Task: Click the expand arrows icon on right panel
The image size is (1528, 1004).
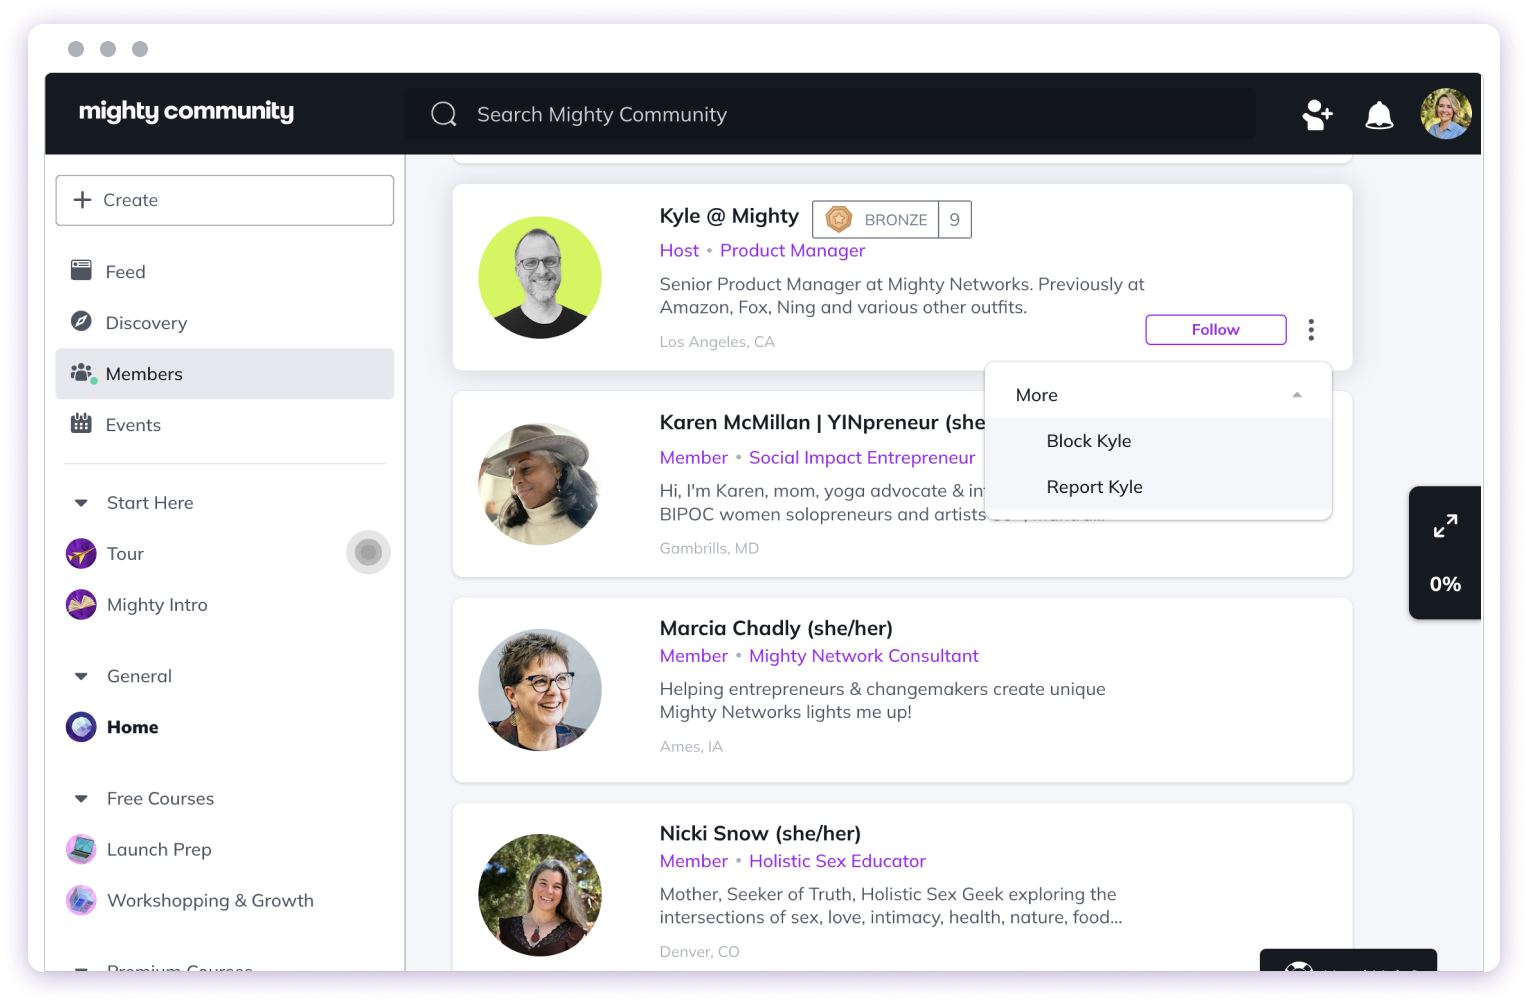Action: click(x=1445, y=526)
